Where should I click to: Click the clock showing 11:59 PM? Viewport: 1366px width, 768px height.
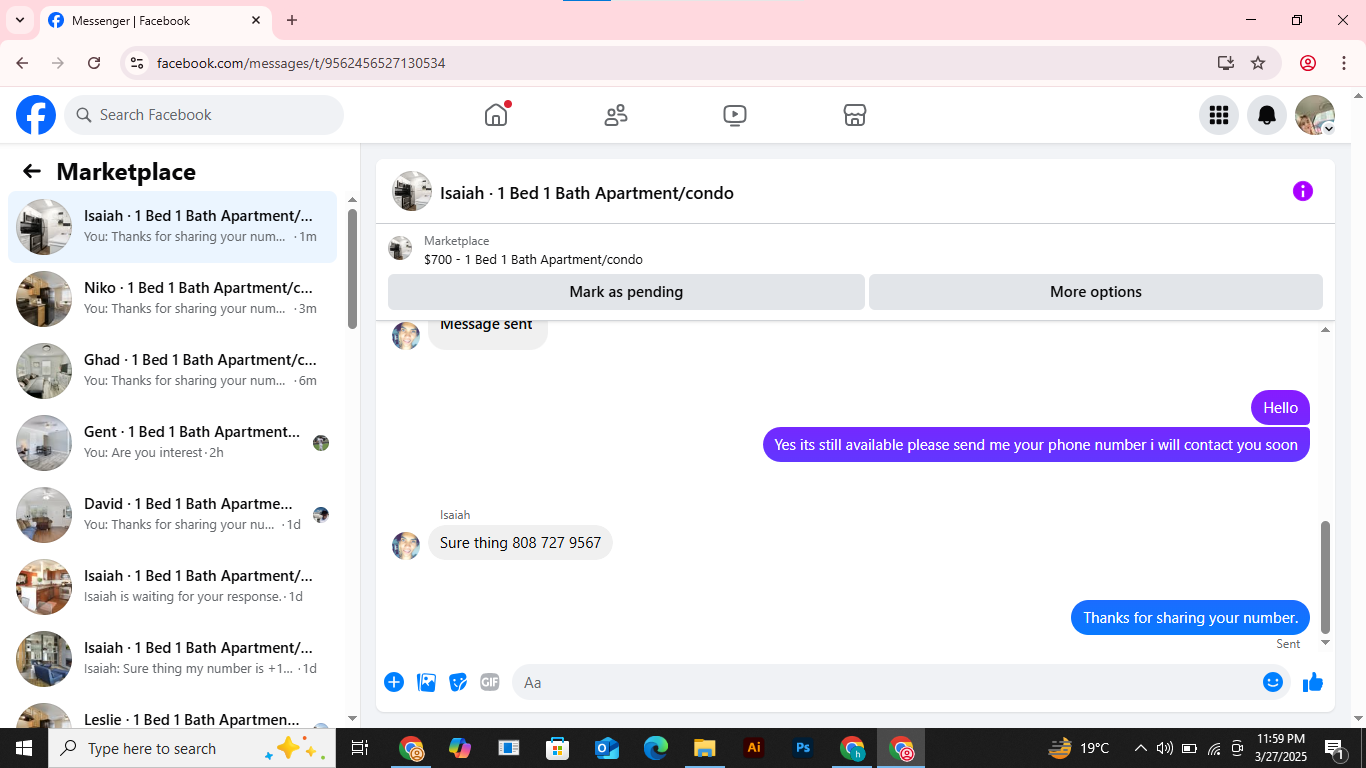1281,739
